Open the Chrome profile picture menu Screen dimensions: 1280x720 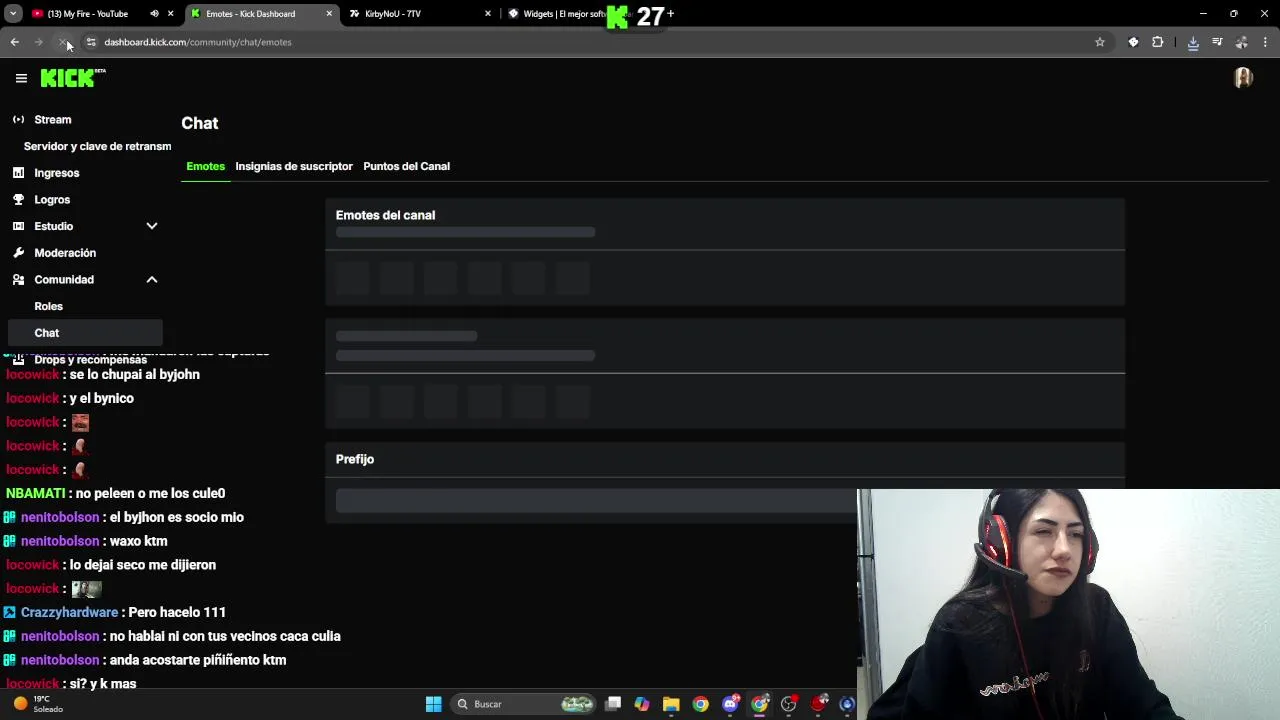coord(1241,42)
